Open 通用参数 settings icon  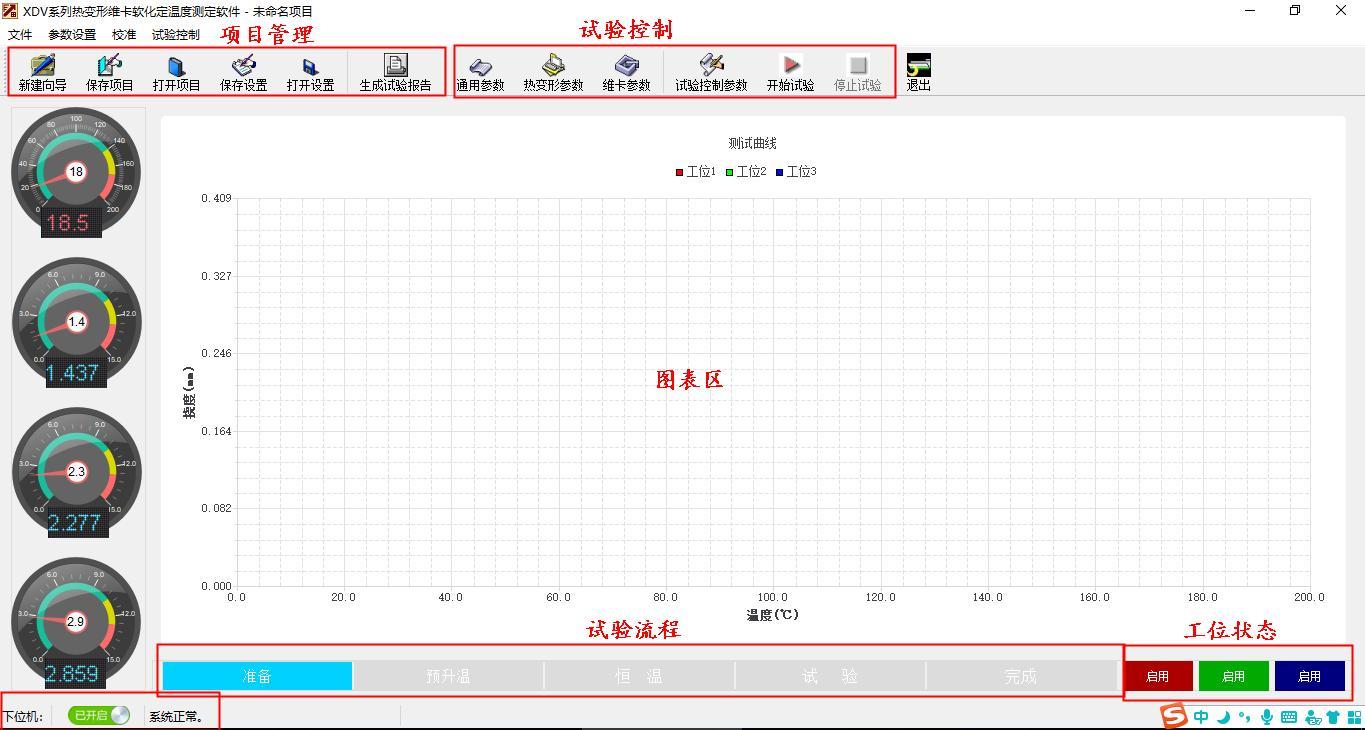coord(480,73)
